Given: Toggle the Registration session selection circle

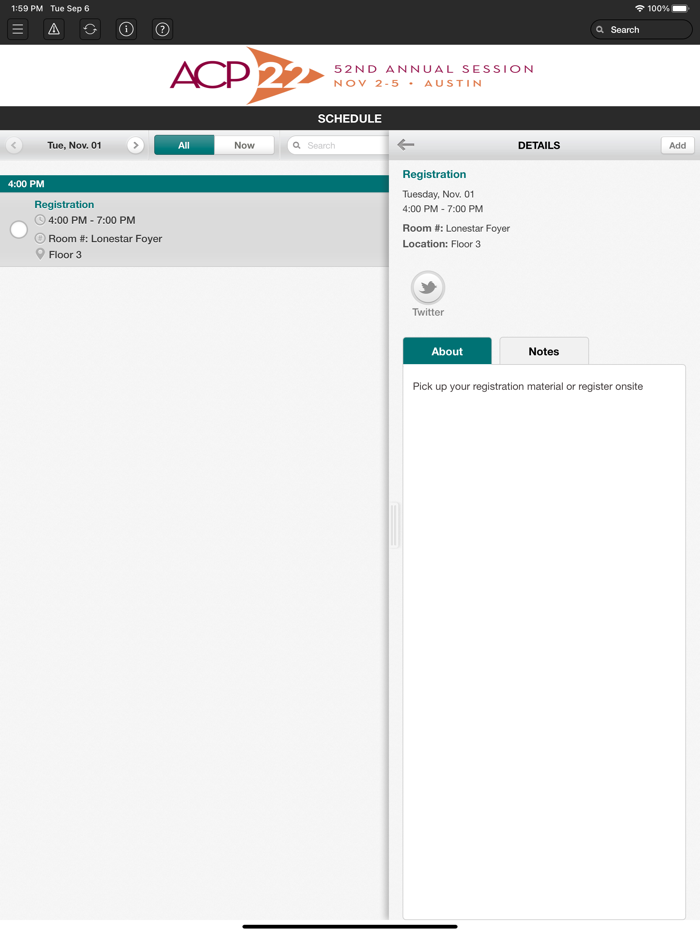Looking at the screenshot, I should [18, 229].
